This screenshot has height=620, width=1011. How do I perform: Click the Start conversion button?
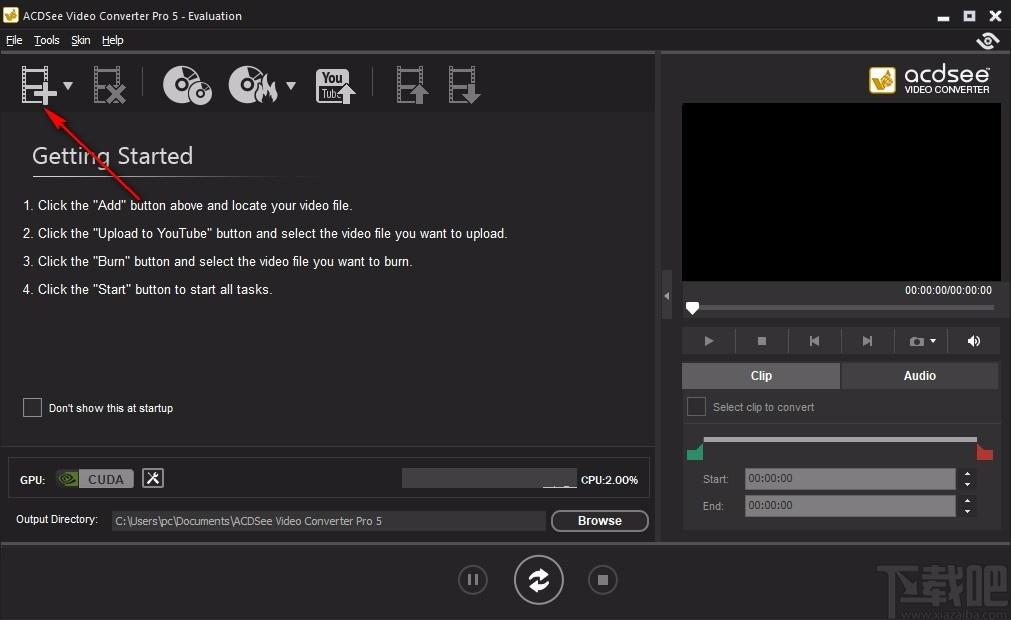538,580
